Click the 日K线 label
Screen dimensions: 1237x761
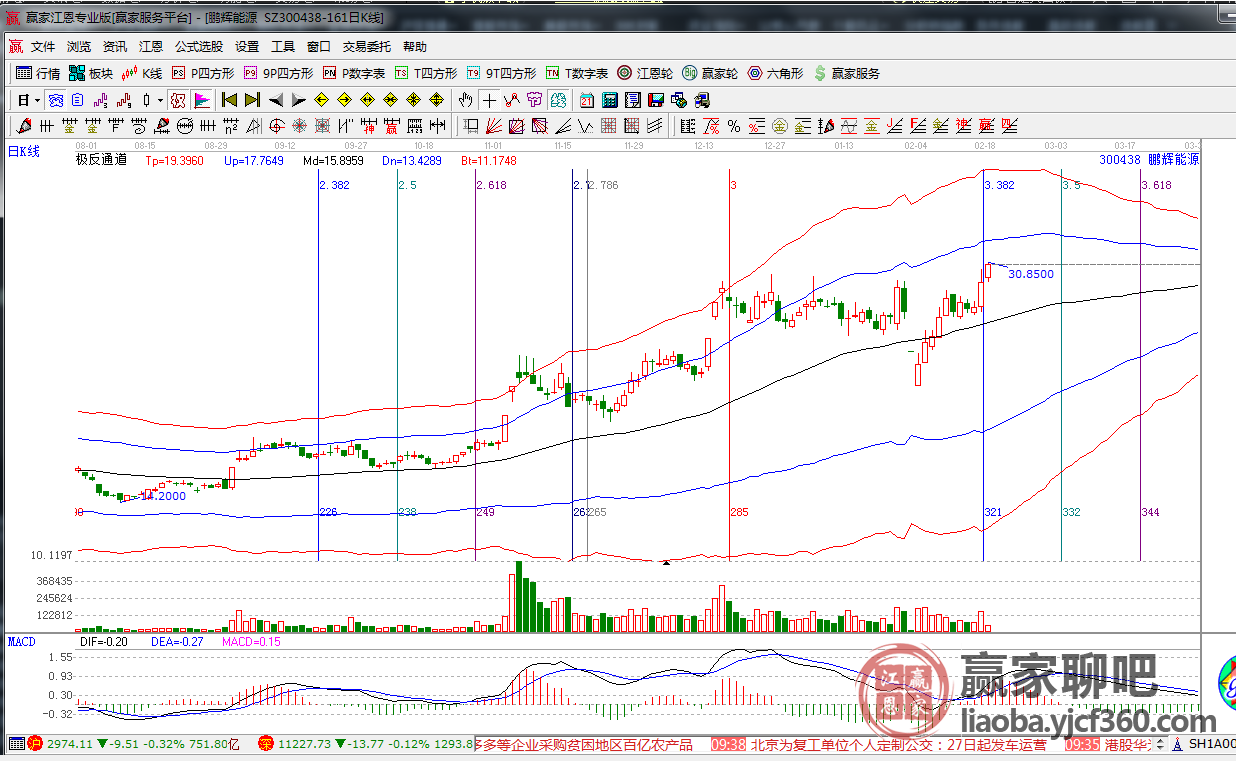(23, 152)
